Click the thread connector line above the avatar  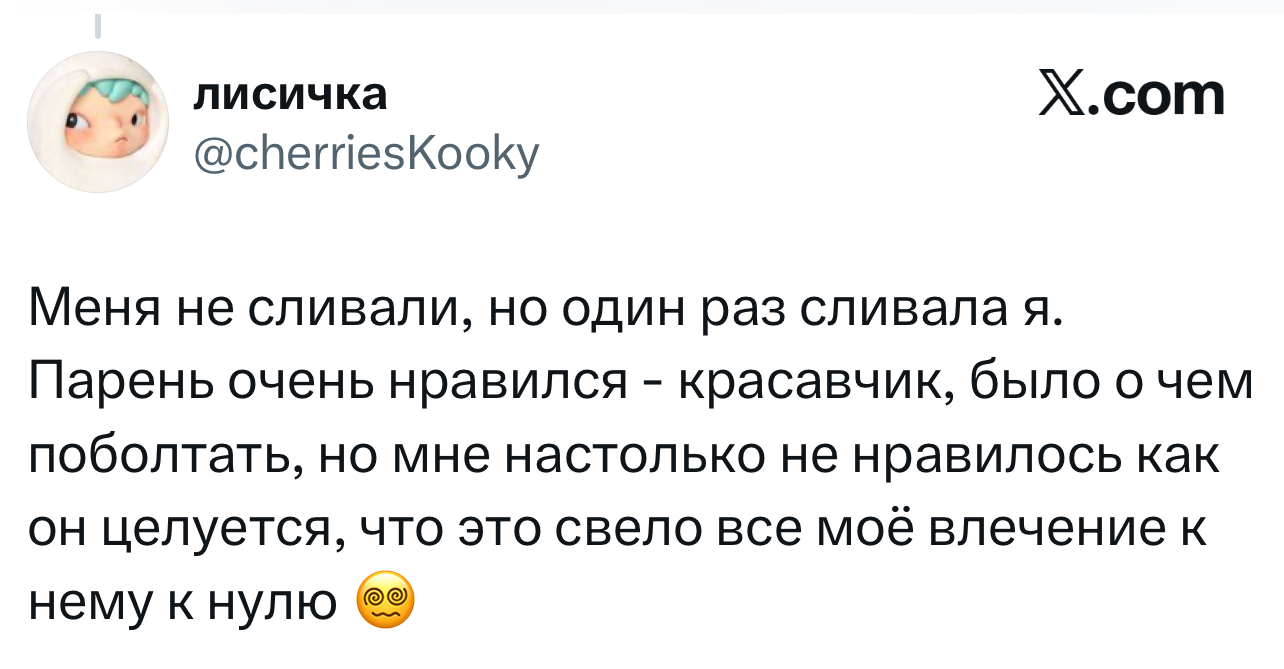pyautogui.click(x=99, y=26)
